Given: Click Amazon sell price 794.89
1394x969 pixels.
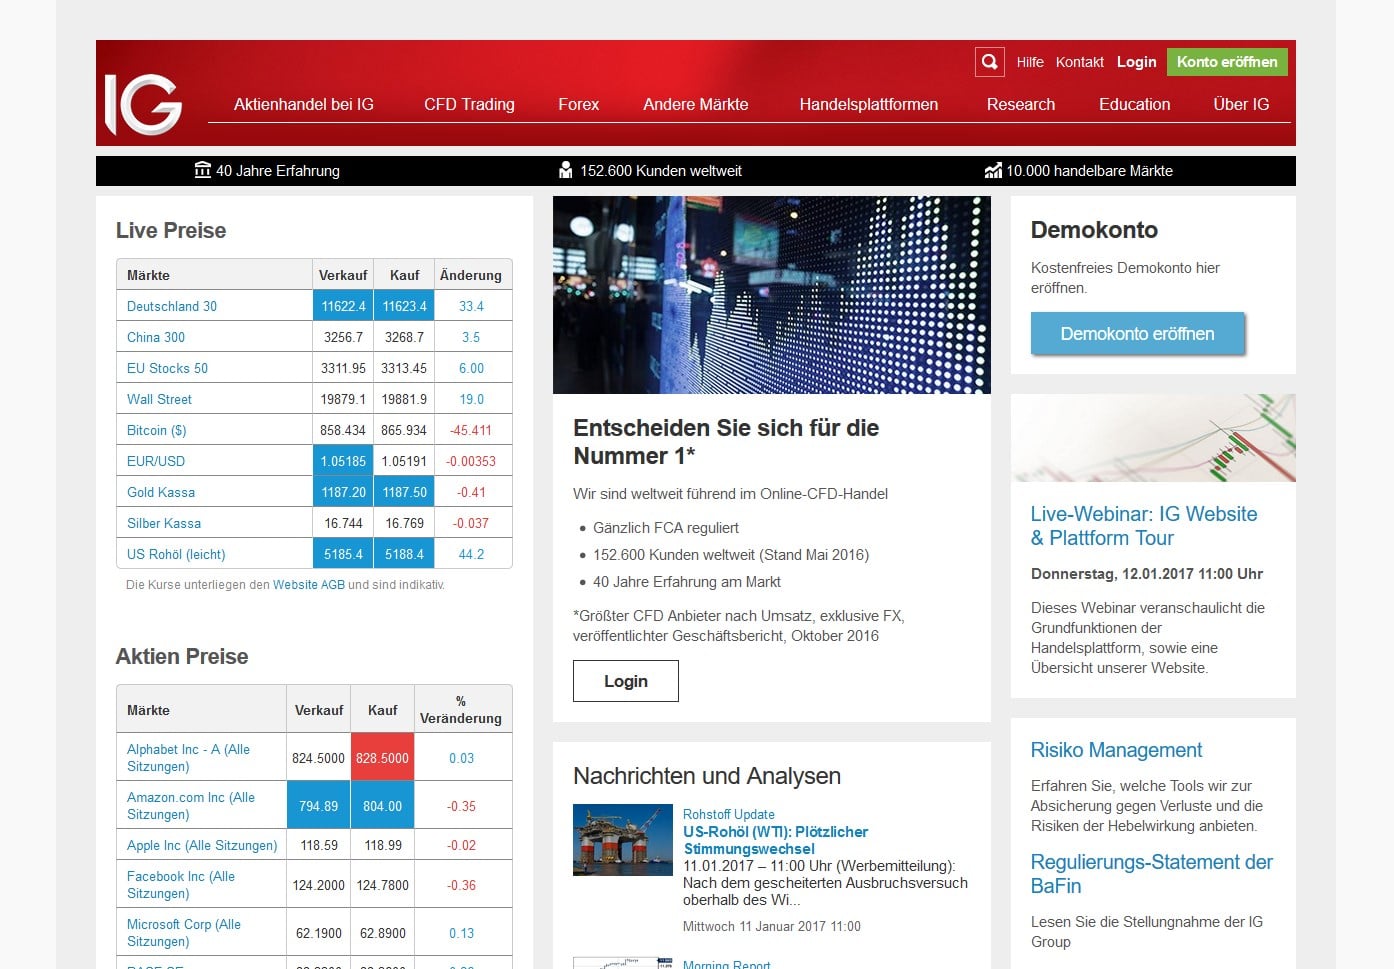Looking at the screenshot, I should click(x=318, y=806).
